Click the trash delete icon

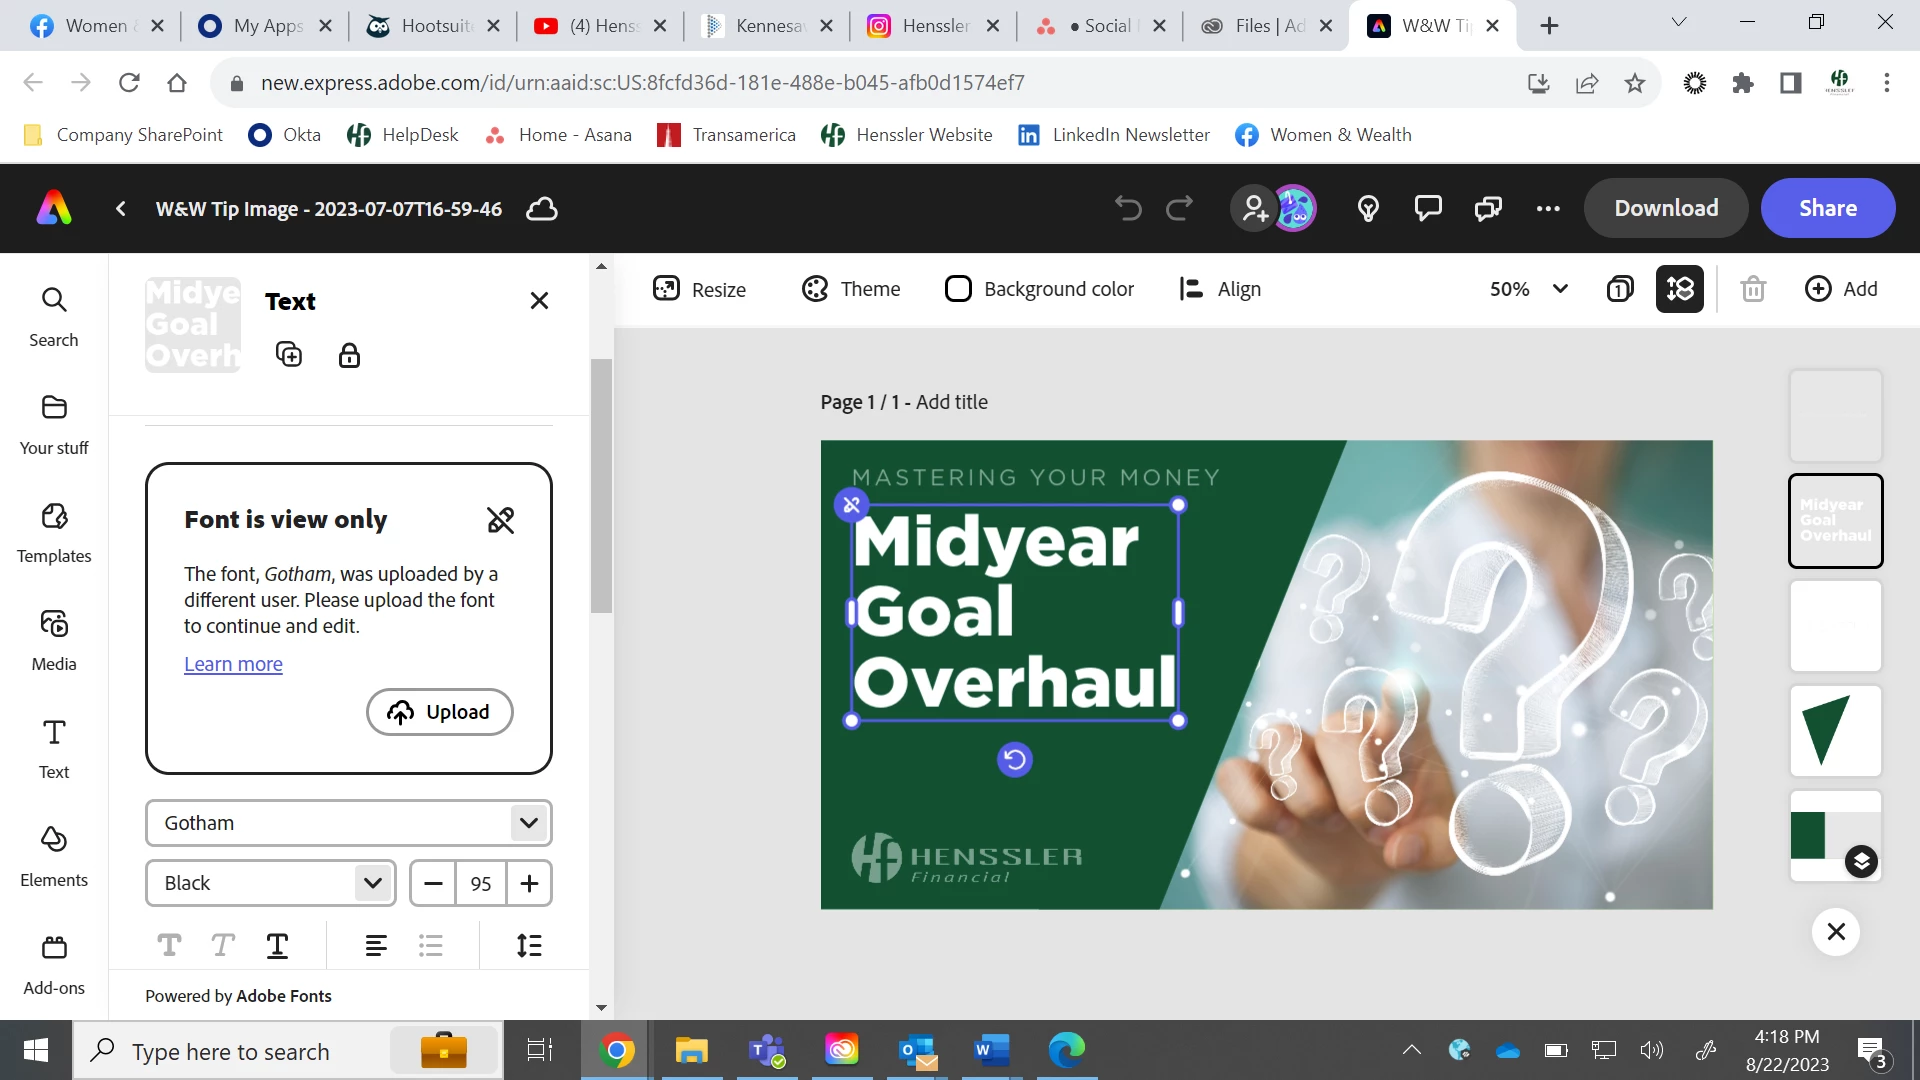click(x=1753, y=289)
